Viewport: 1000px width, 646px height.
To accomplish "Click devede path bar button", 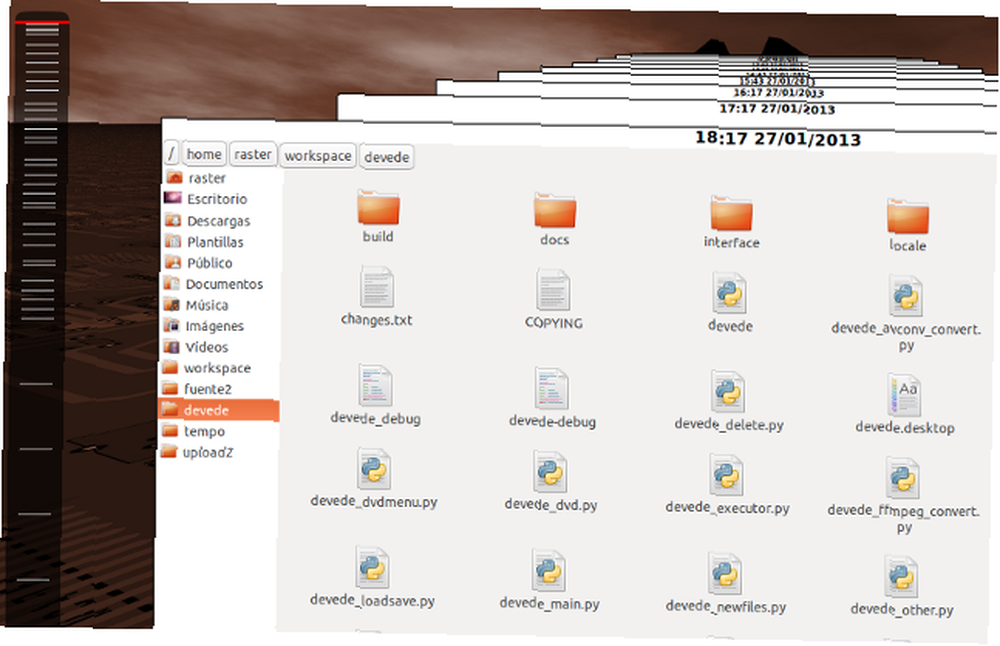I will point(387,157).
